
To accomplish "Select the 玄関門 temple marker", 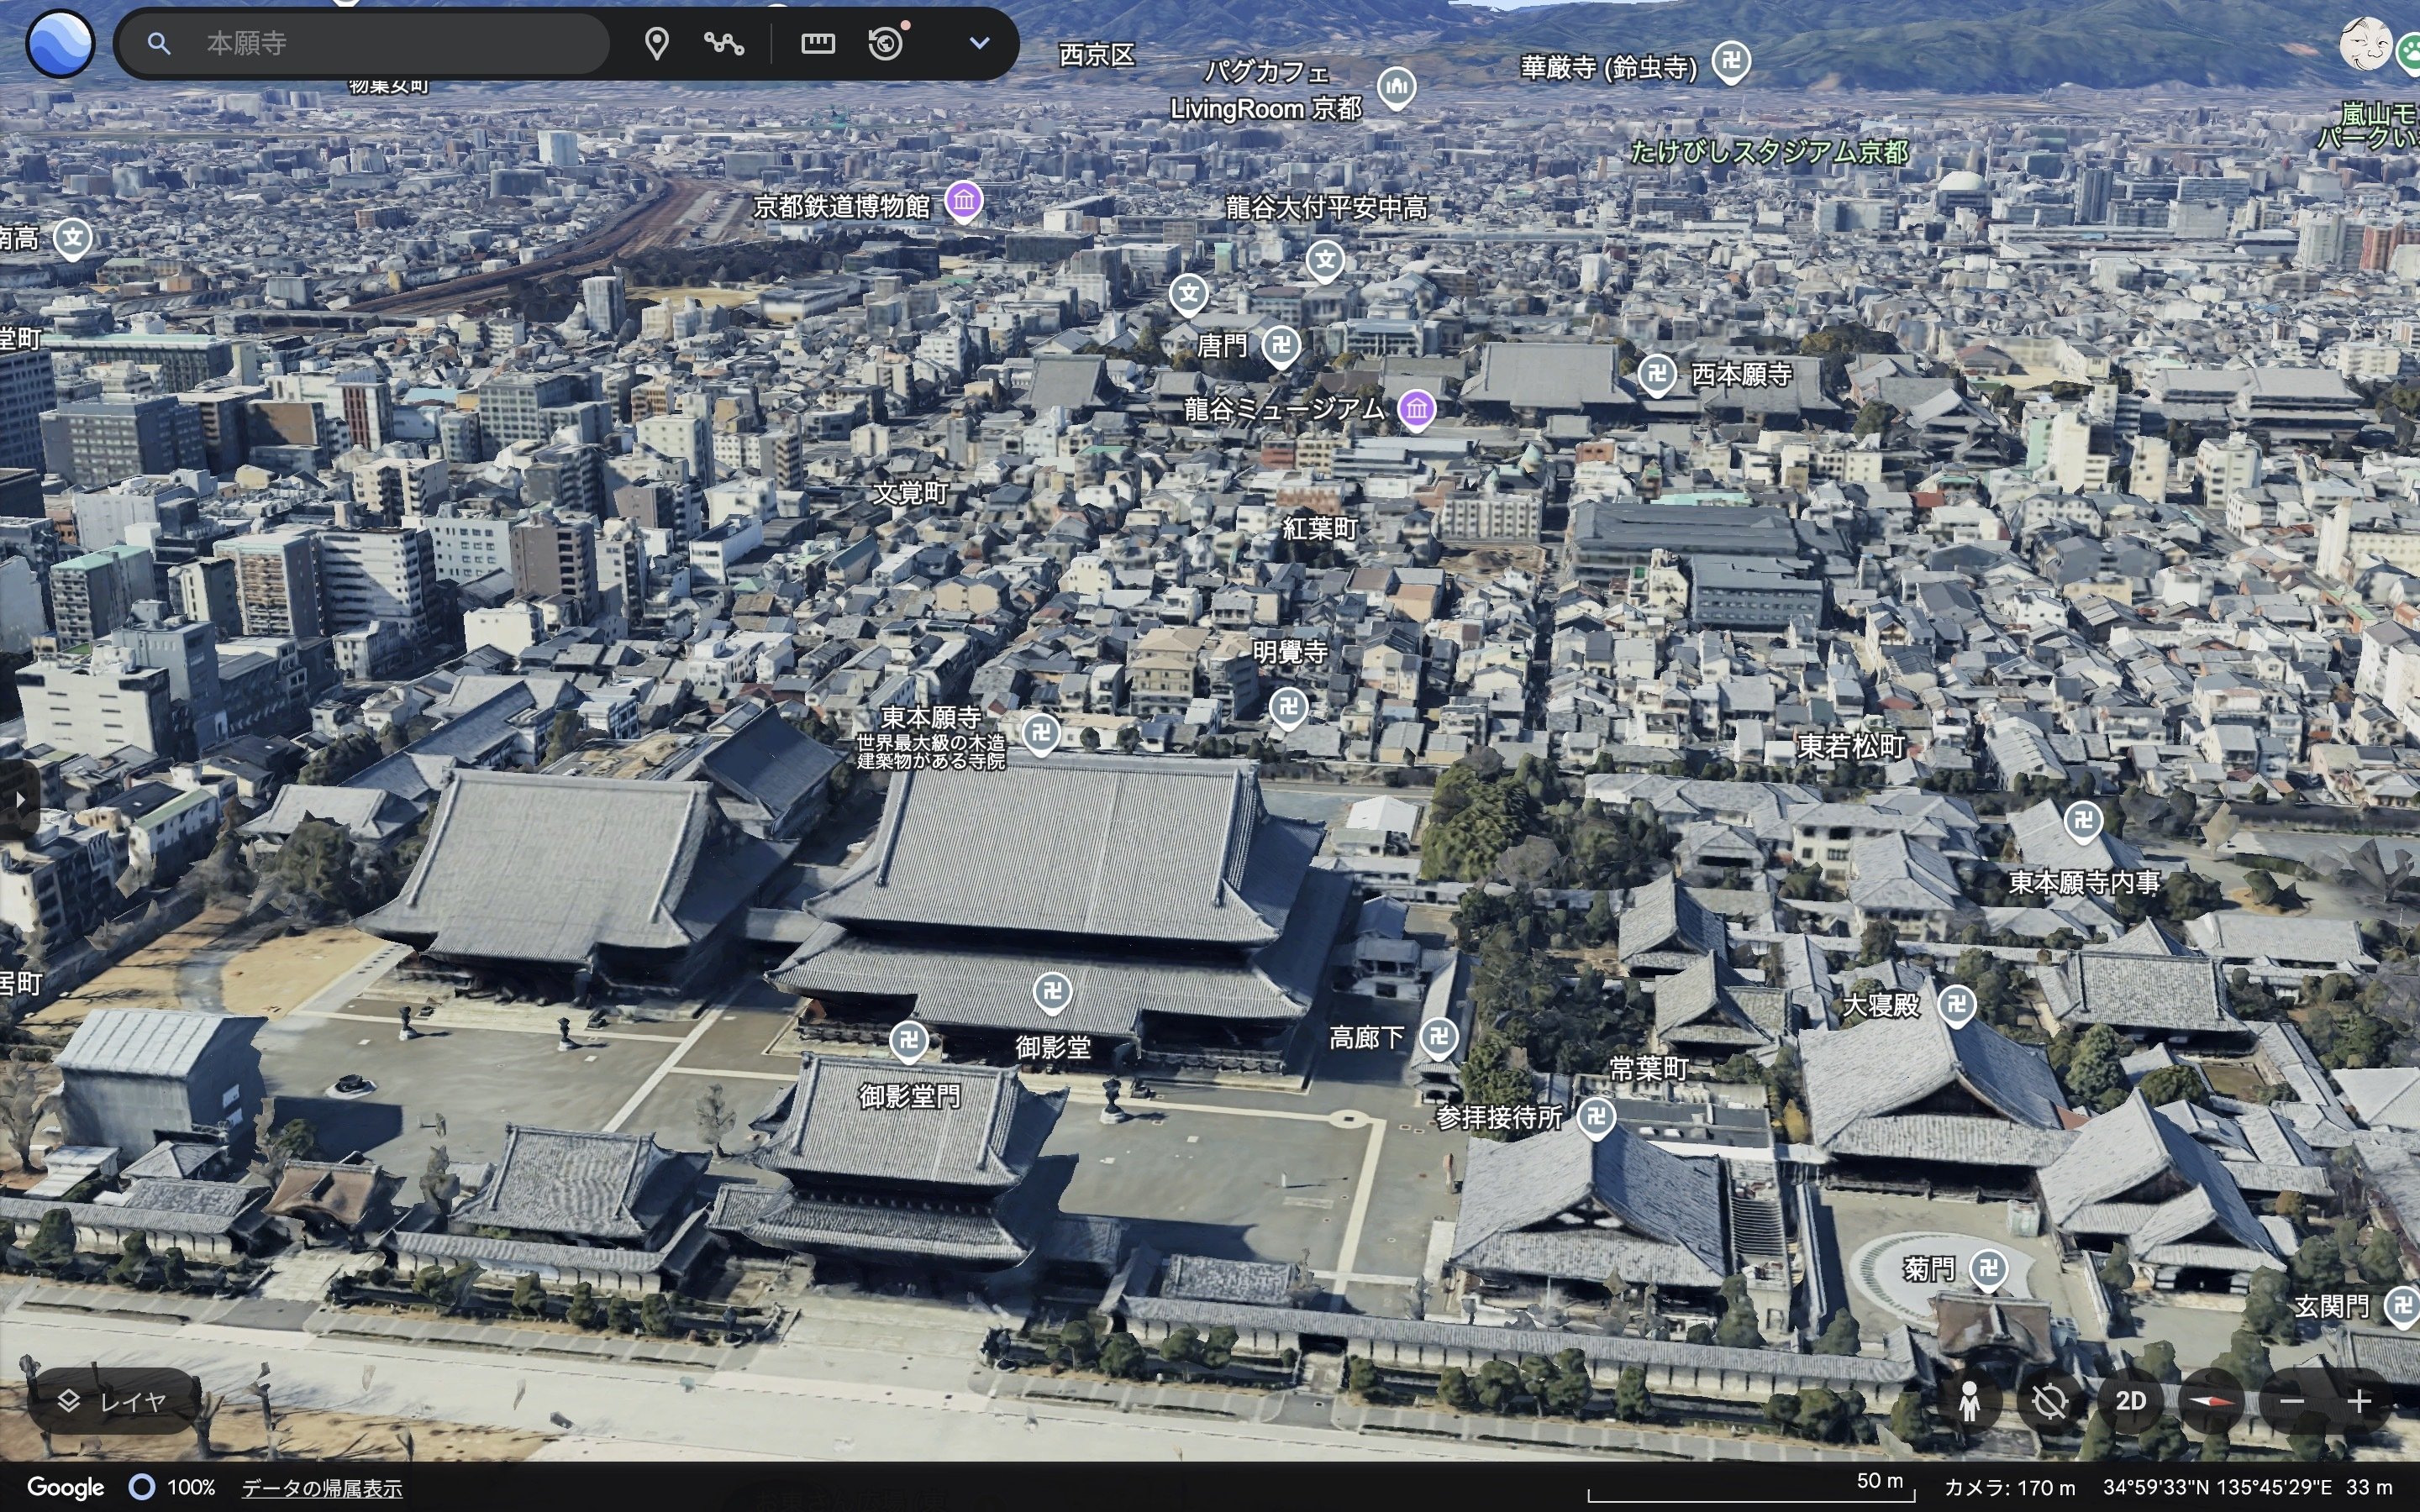I will [x=2403, y=1305].
